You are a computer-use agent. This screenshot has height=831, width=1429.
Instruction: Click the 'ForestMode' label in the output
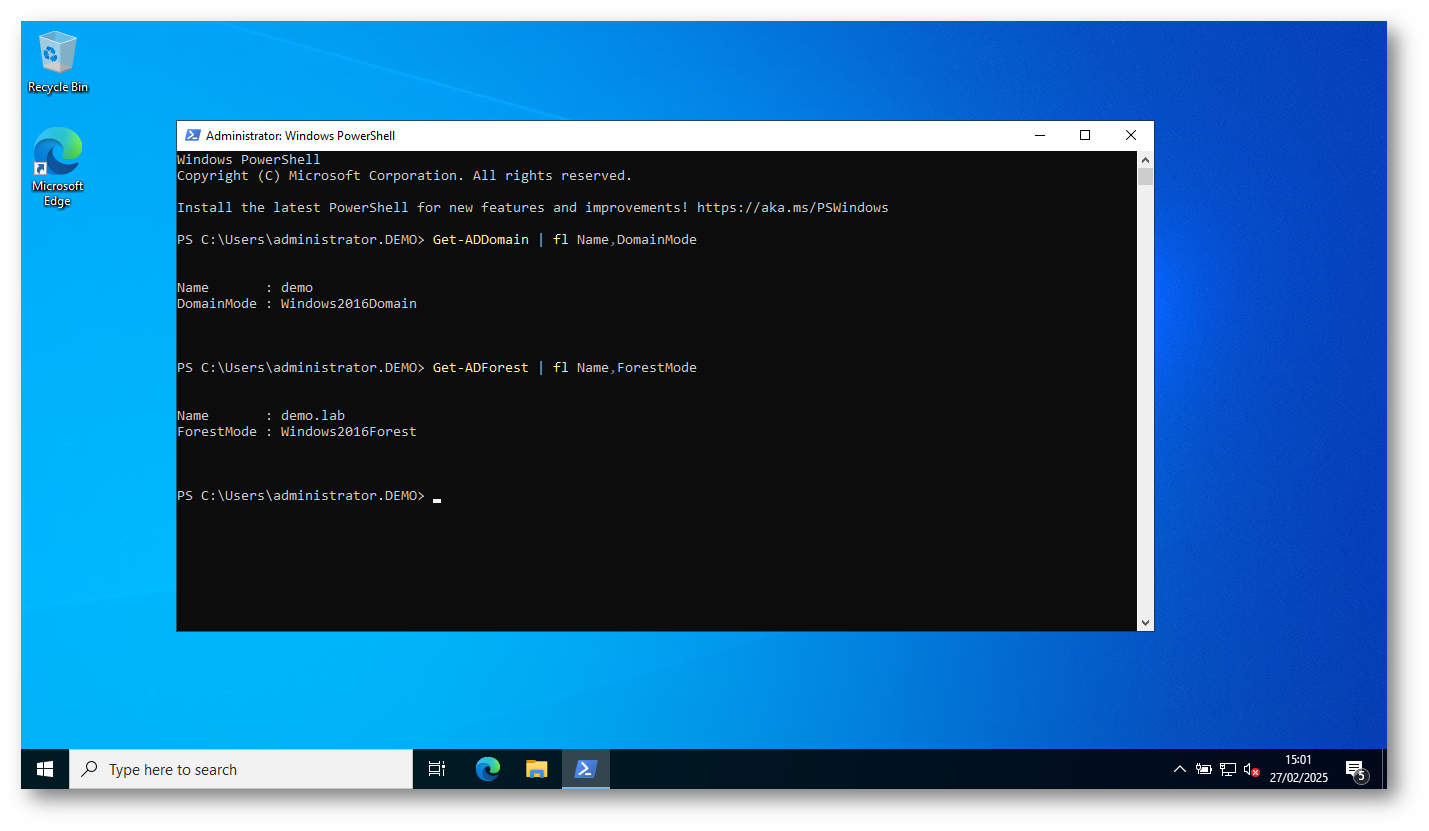pyautogui.click(x=217, y=432)
